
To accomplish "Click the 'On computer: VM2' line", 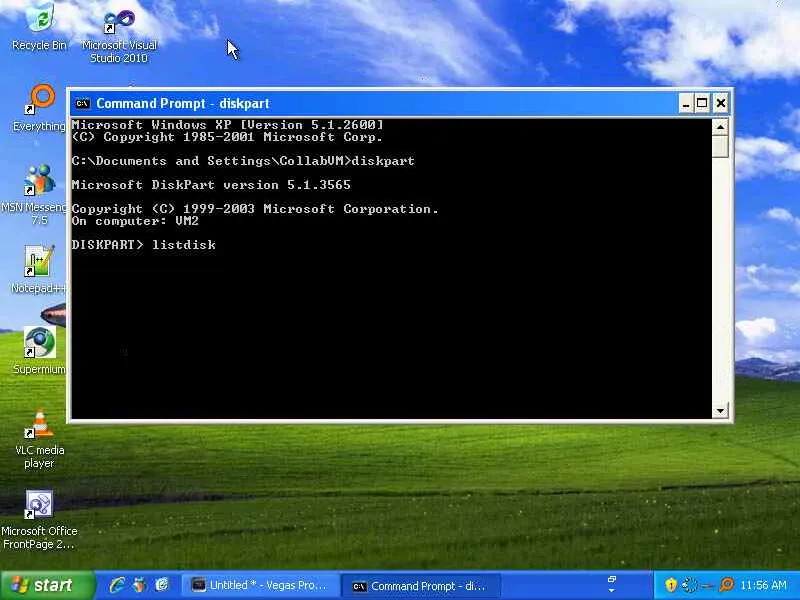I will [x=135, y=221].
